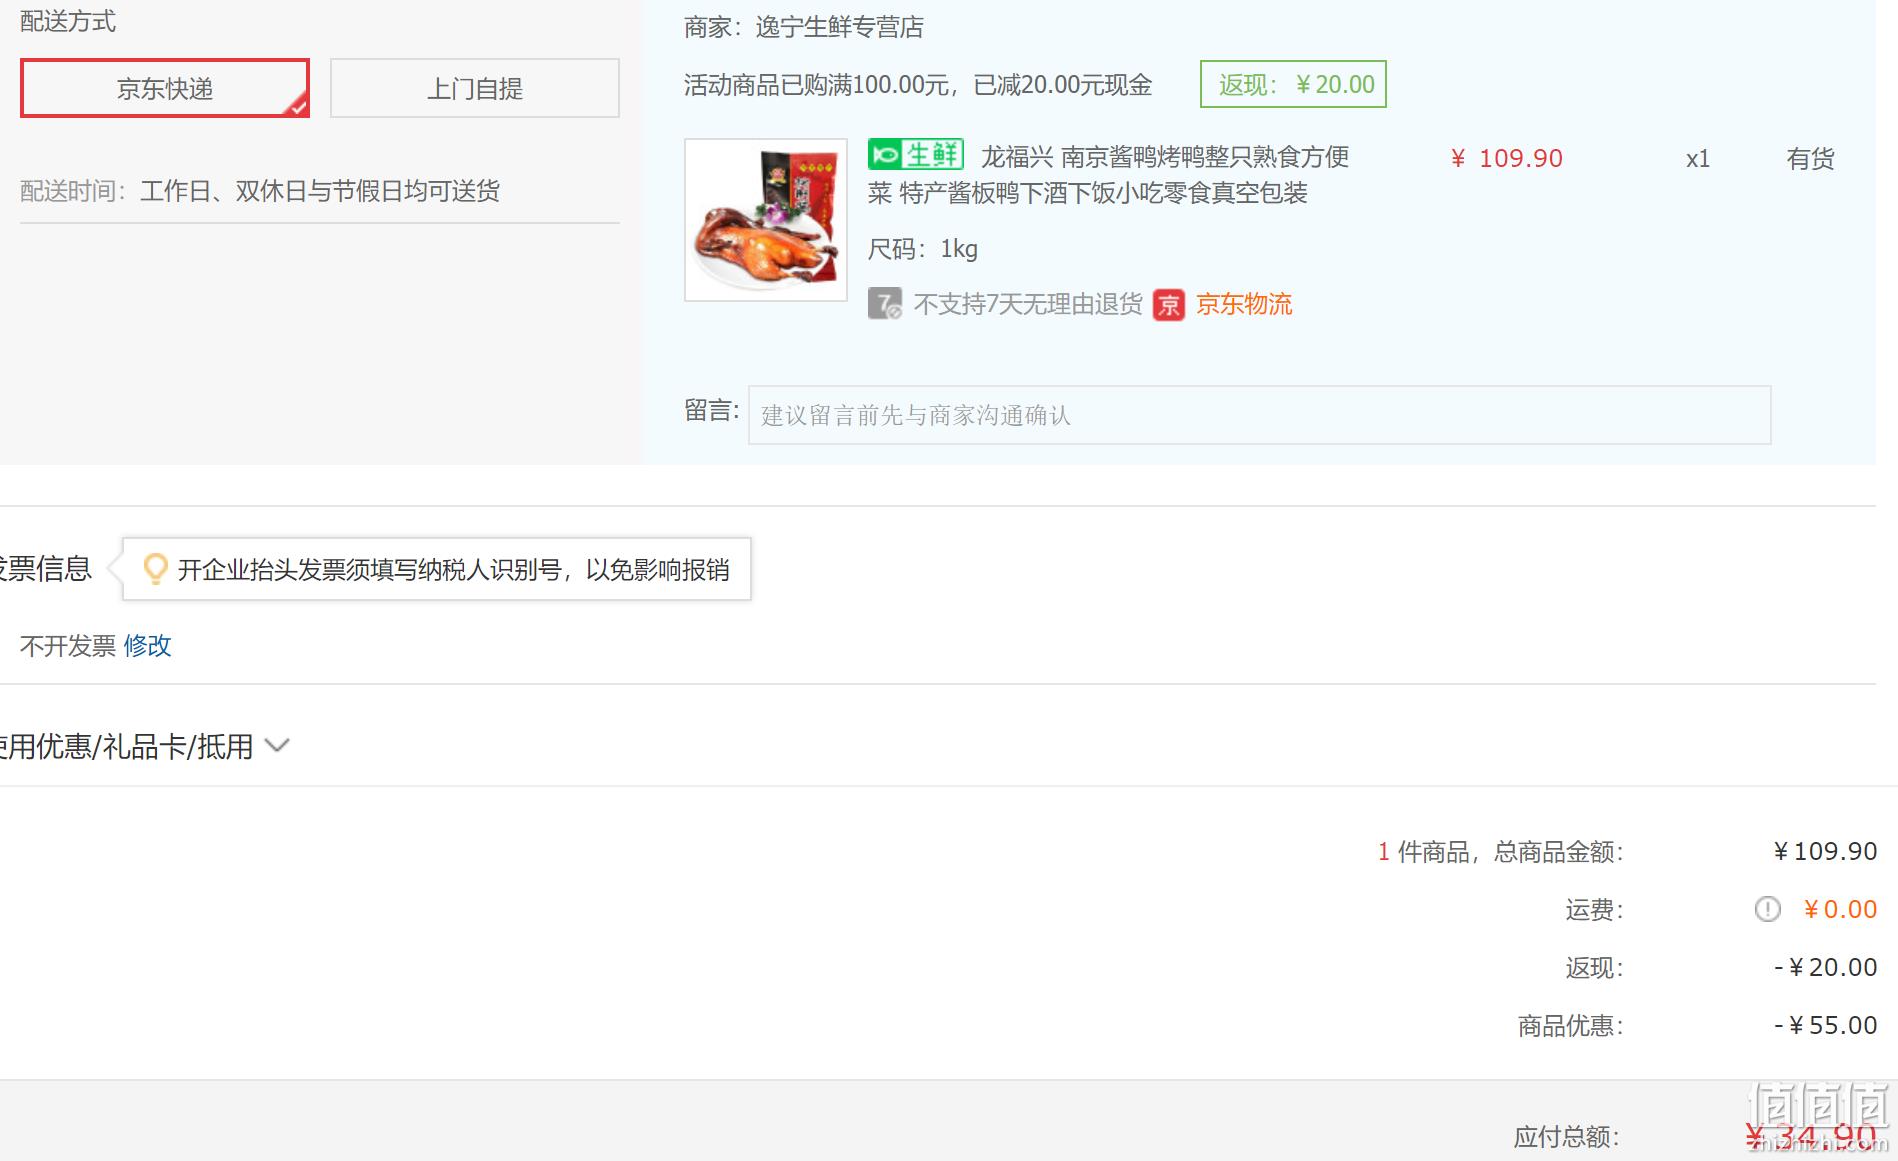Screen dimensions: 1898x1161
Task: Click the 商家: 逸宁生鲜专营店 merchant text
Action: click(804, 27)
